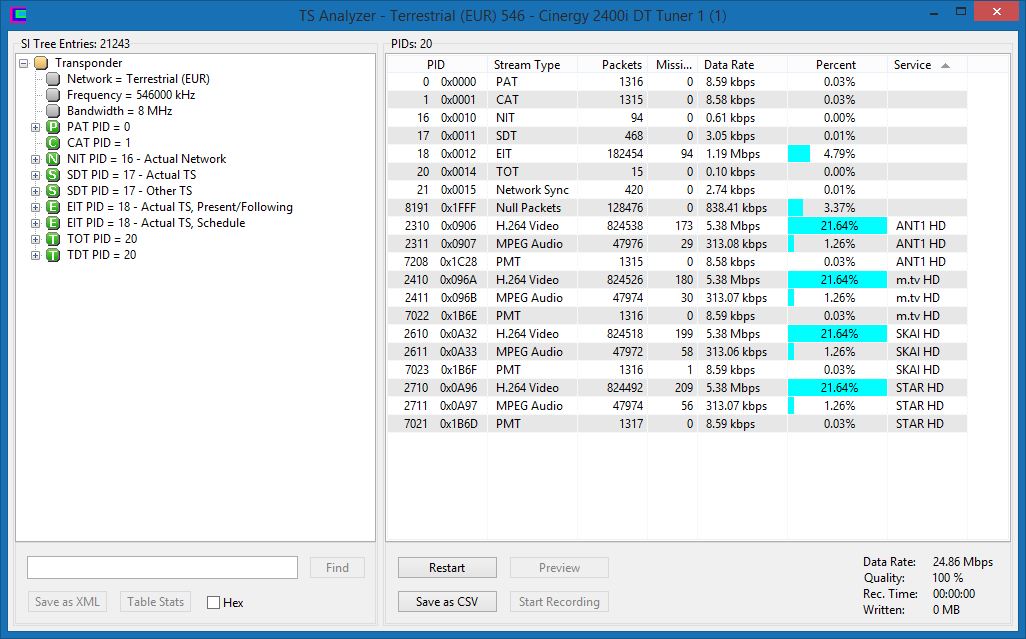This screenshot has height=639, width=1026.
Task: Click the ANT1 HD H.264 Video percent bar
Action: [837, 226]
